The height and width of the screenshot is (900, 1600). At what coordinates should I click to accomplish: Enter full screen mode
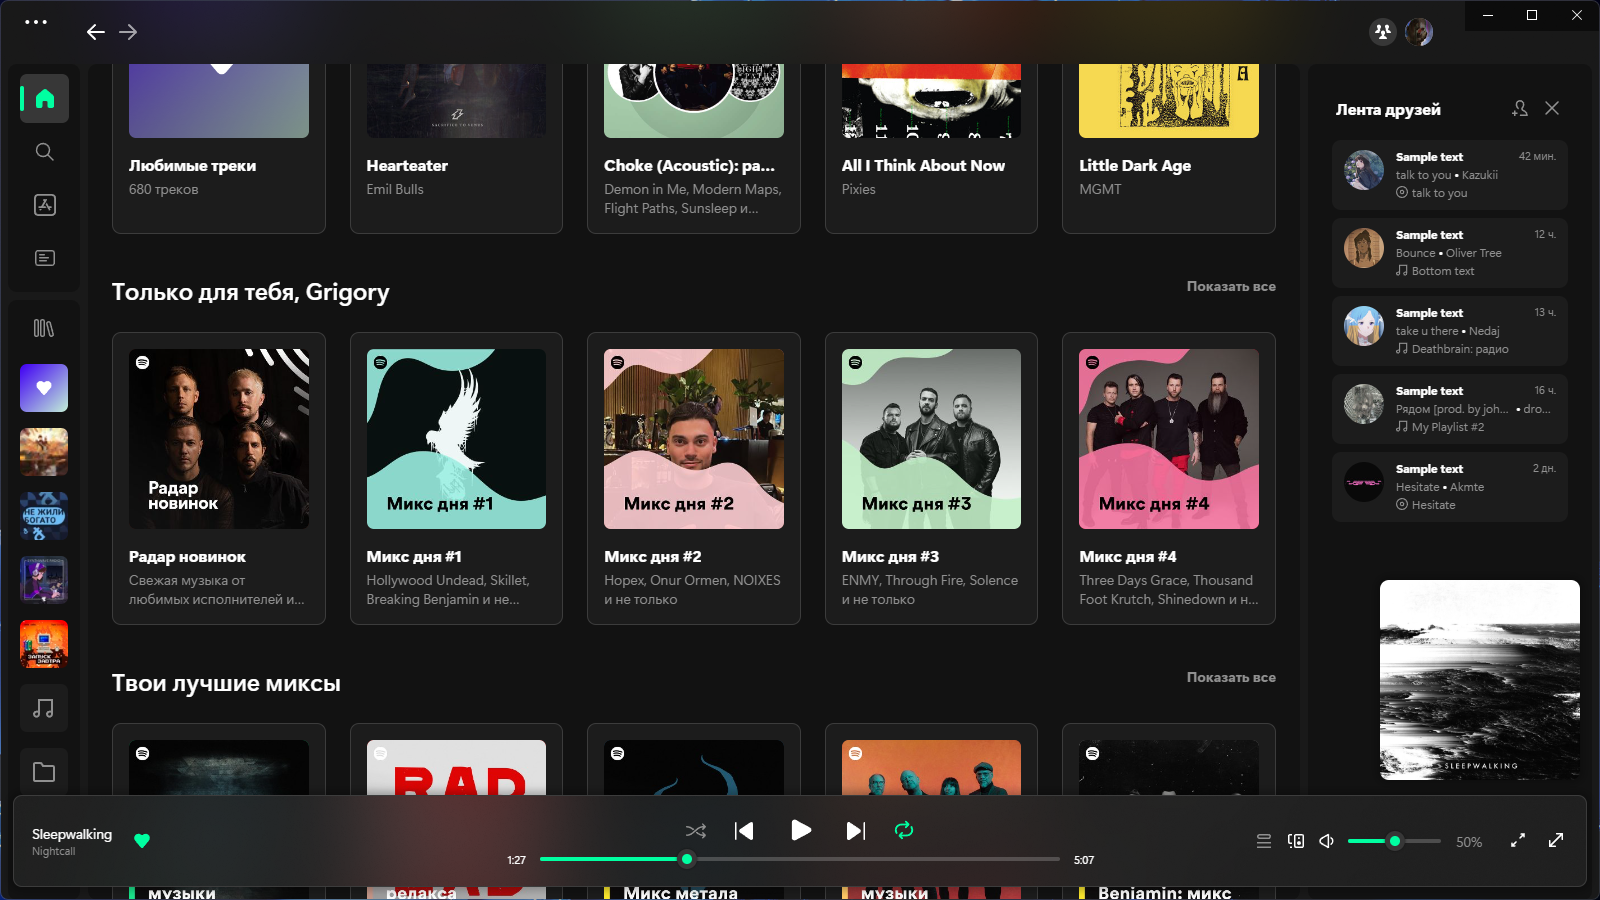point(1556,841)
